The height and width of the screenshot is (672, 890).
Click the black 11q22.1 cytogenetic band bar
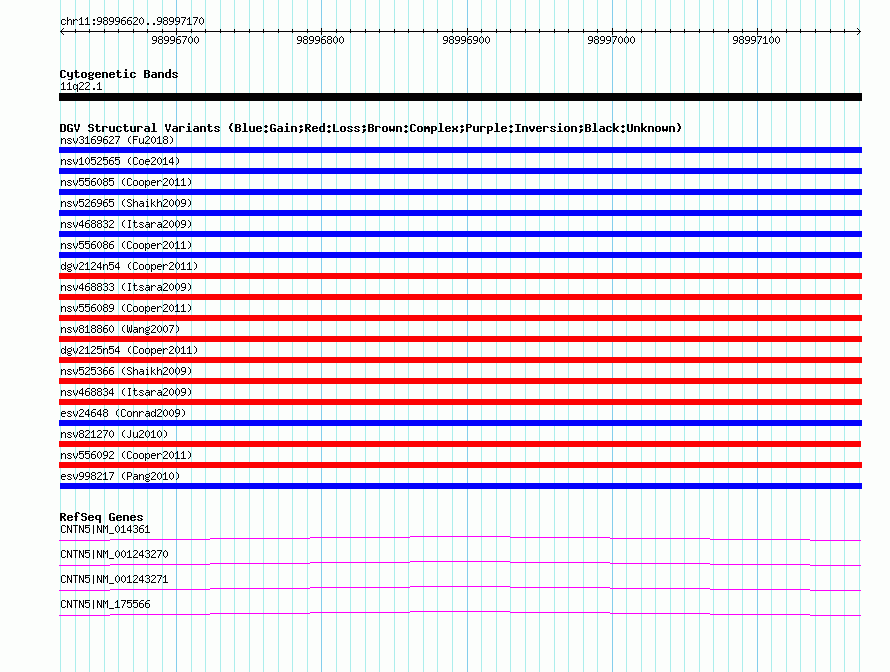click(460, 97)
